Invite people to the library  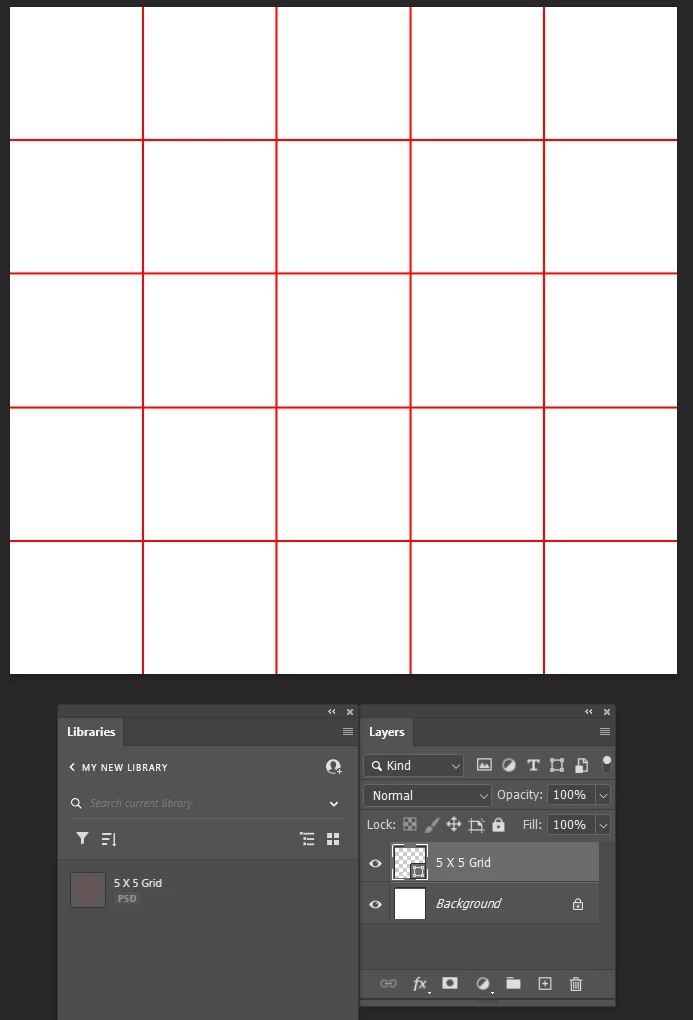click(334, 767)
